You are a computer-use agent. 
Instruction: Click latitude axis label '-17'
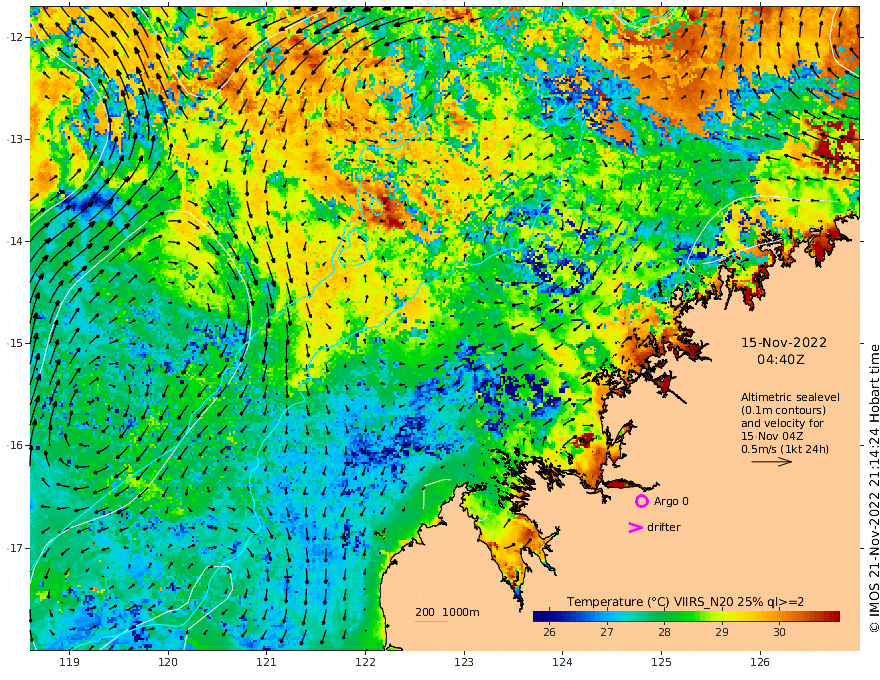click(x=15, y=548)
